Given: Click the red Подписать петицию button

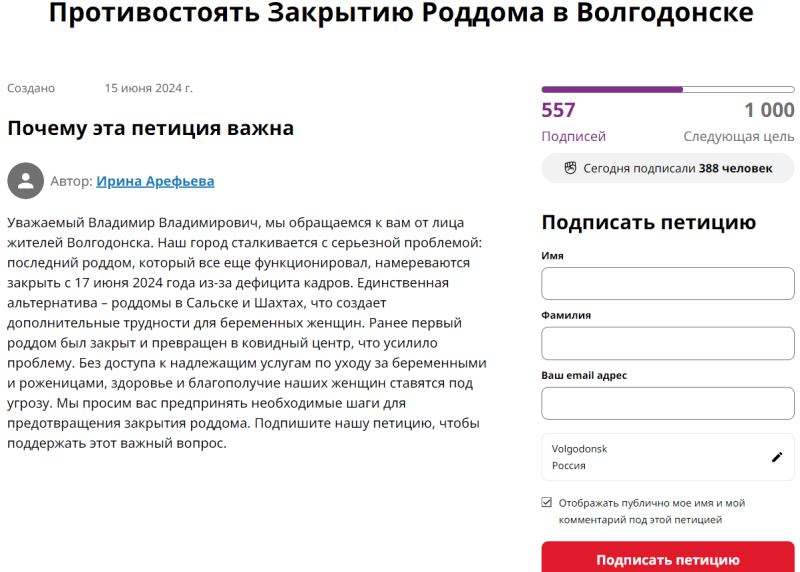Looking at the screenshot, I should click(667, 557).
